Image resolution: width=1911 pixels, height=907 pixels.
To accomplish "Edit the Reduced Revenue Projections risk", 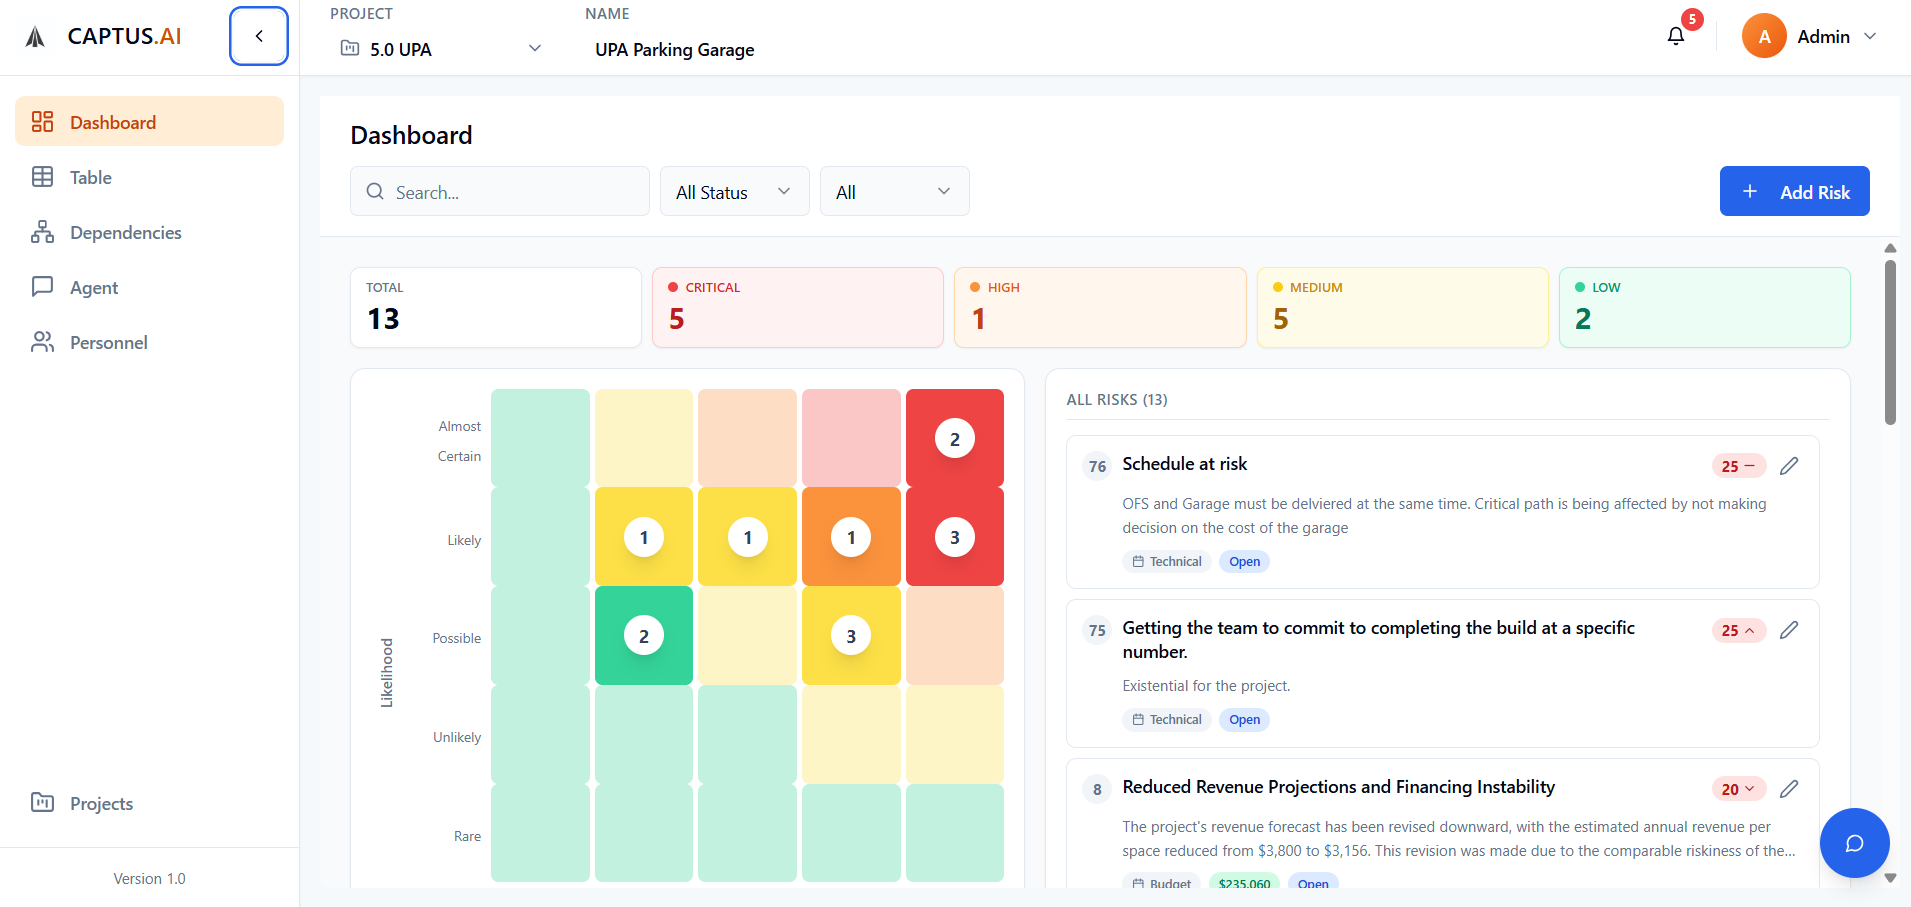I will tap(1789, 789).
